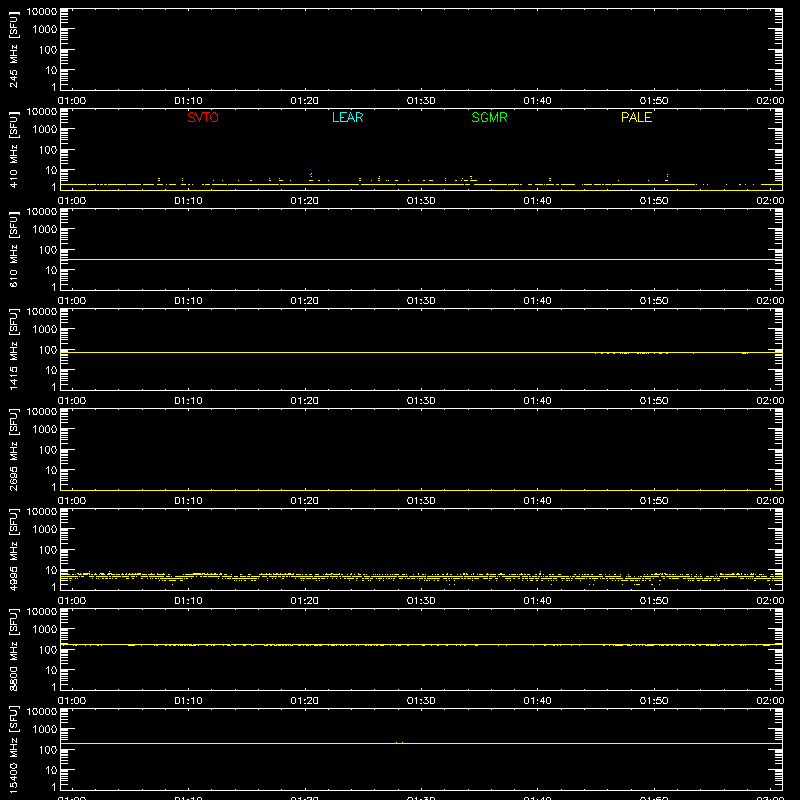This screenshot has width=800, height=800.
Task: Click the yellow PALE station label
Action: coord(636,117)
